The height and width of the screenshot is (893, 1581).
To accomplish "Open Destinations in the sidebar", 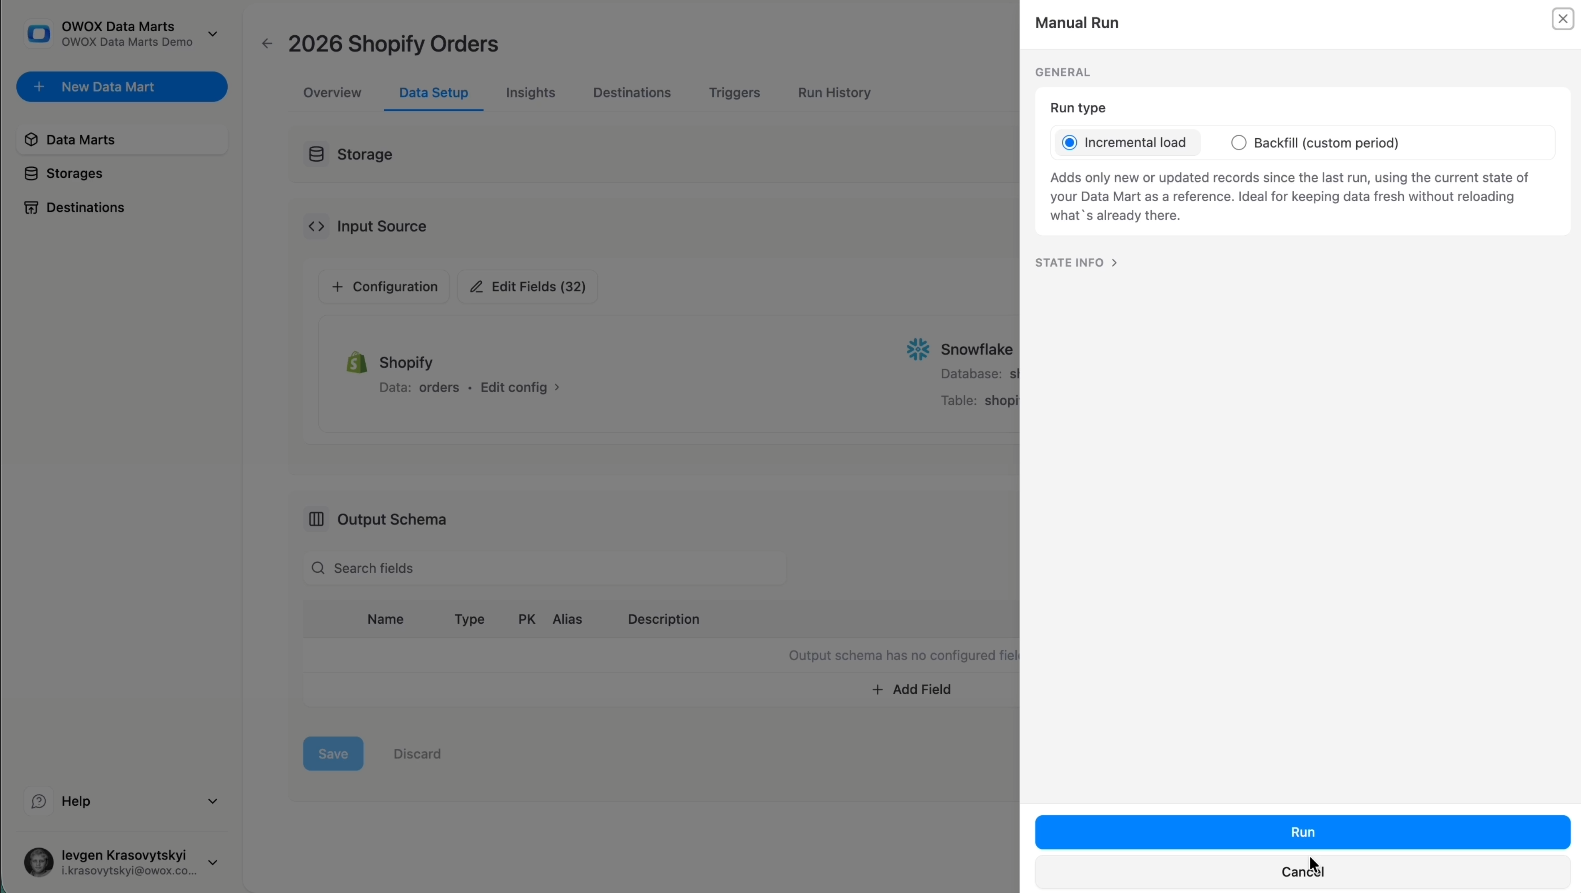I will (122, 207).
